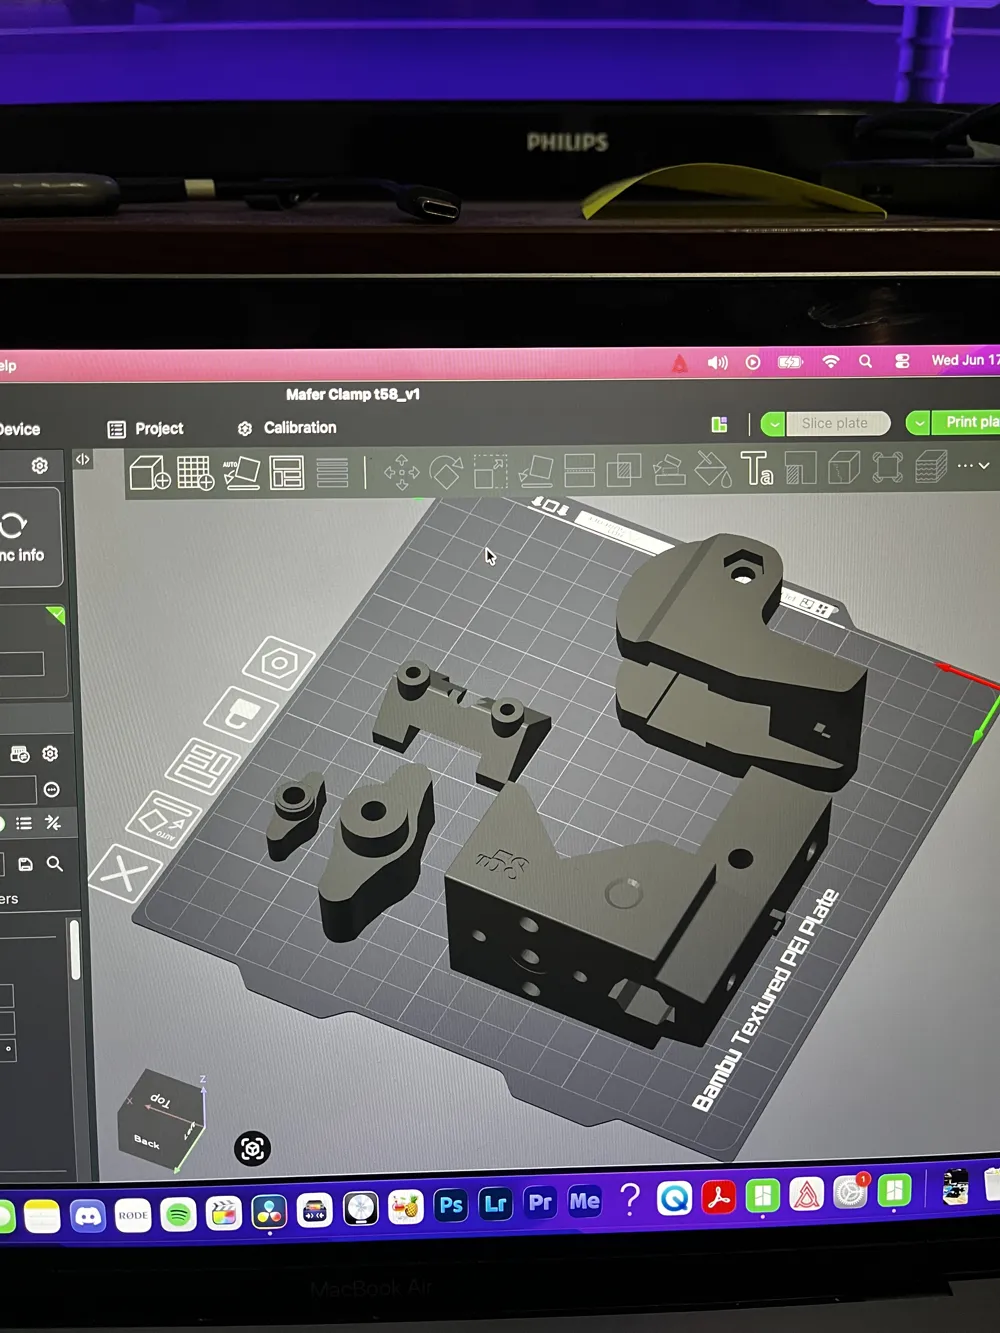Click the save preset floppy icon

[26, 864]
